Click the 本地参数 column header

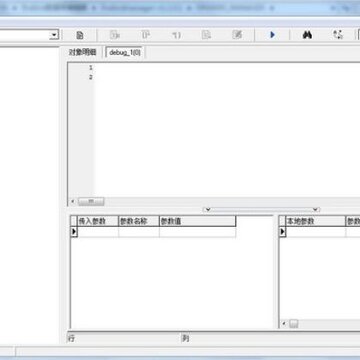point(316,221)
